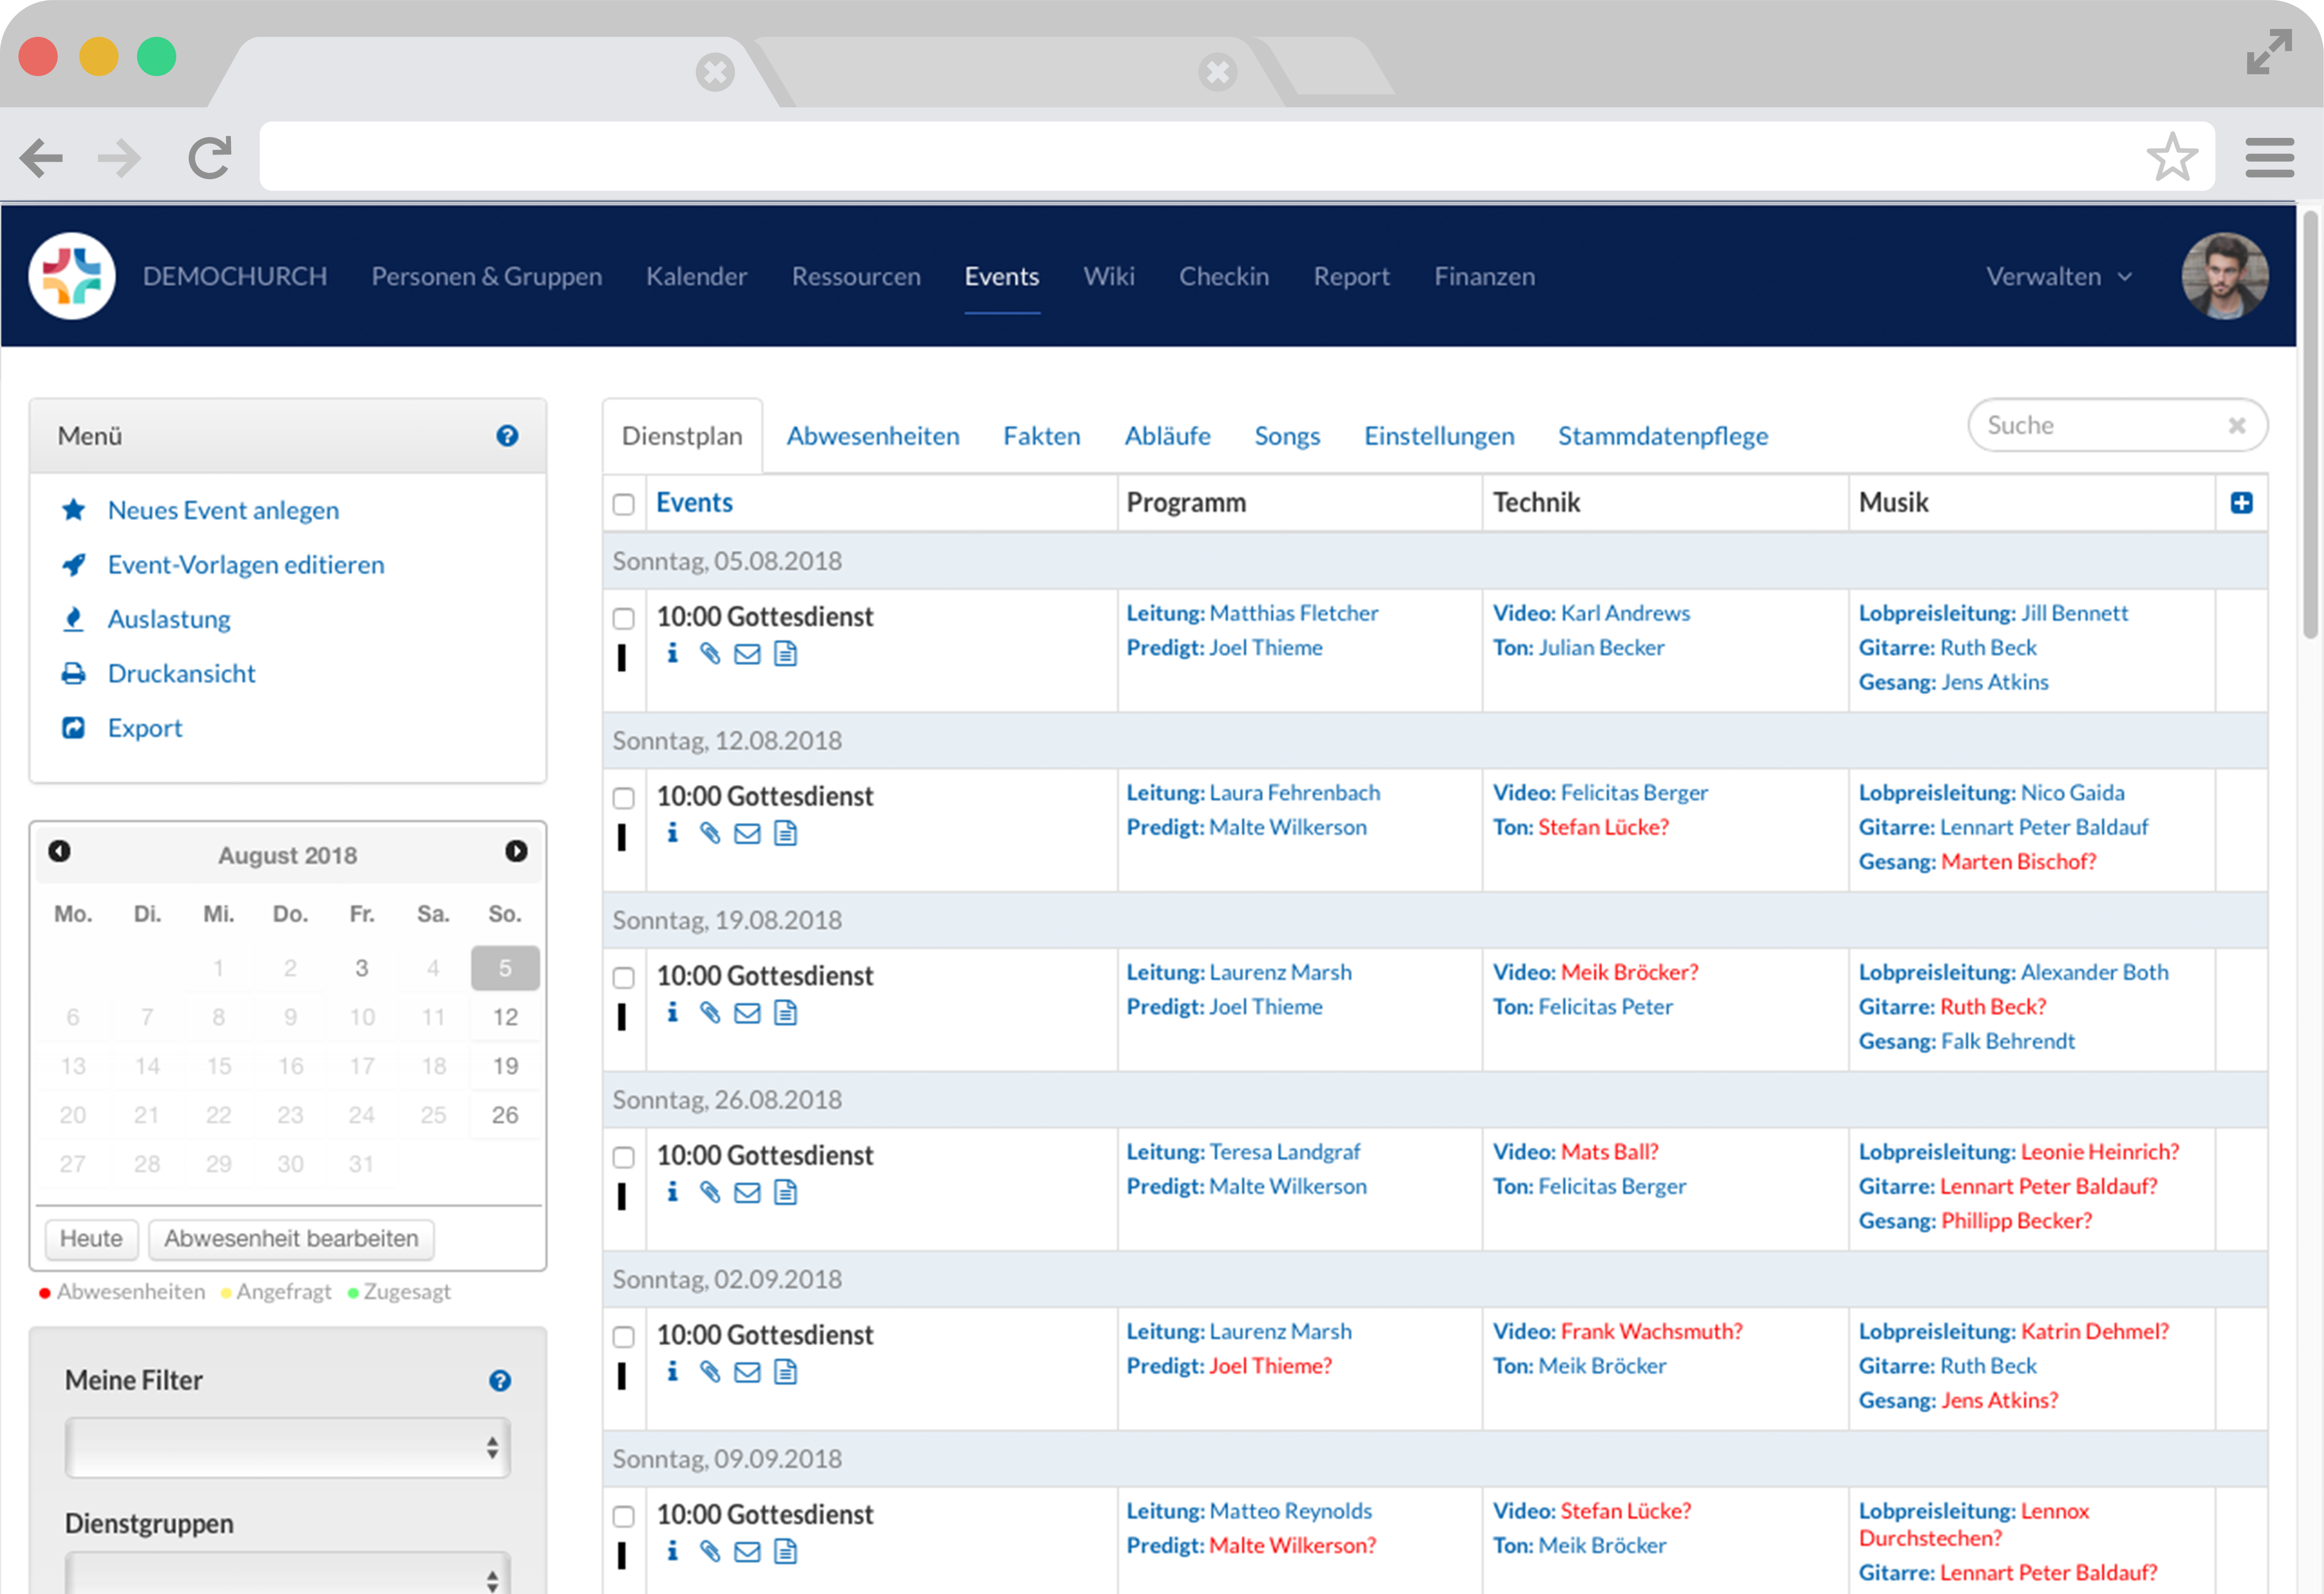Click the Meine Filter help question icon
Viewport: 2324px width, 1594px height.
click(500, 1381)
